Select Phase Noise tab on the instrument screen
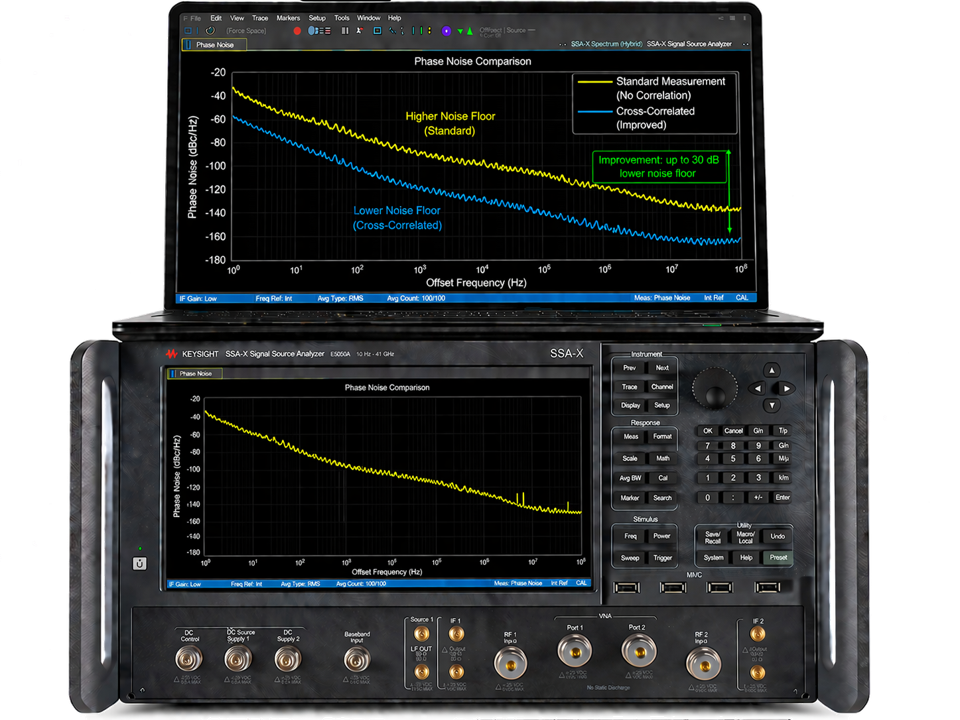The width and height of the screenshot is (960, 720). pos(195,373)
